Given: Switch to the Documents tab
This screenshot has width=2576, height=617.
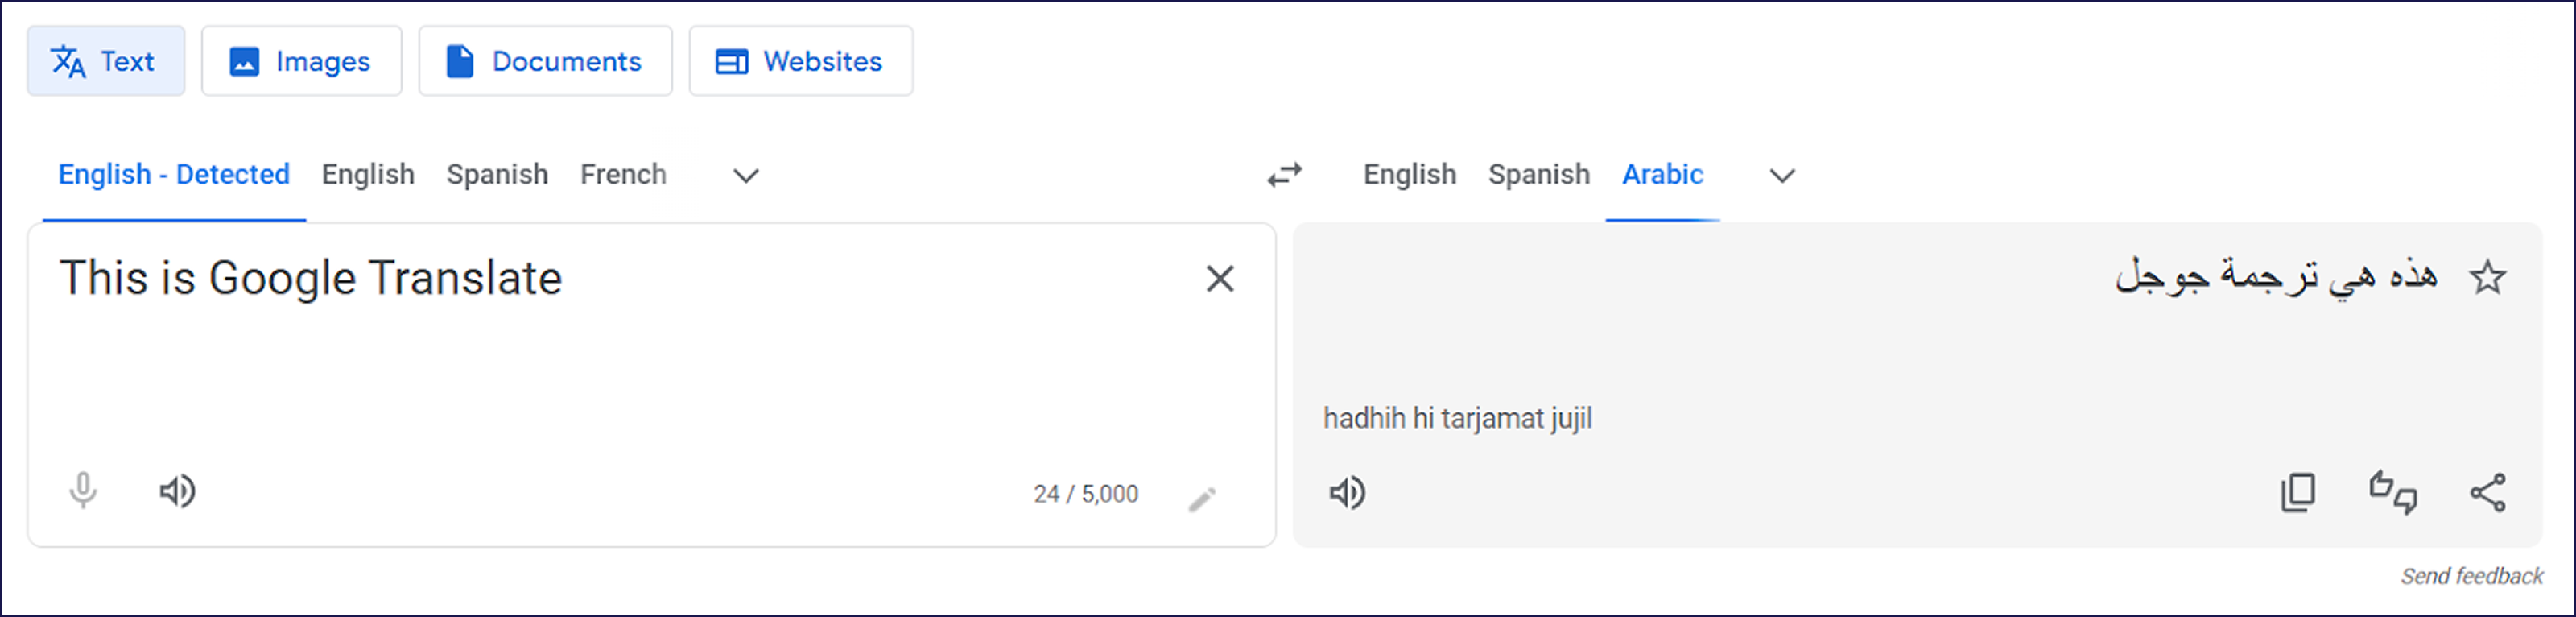Looking at the screenshot, I should [545, 60].
